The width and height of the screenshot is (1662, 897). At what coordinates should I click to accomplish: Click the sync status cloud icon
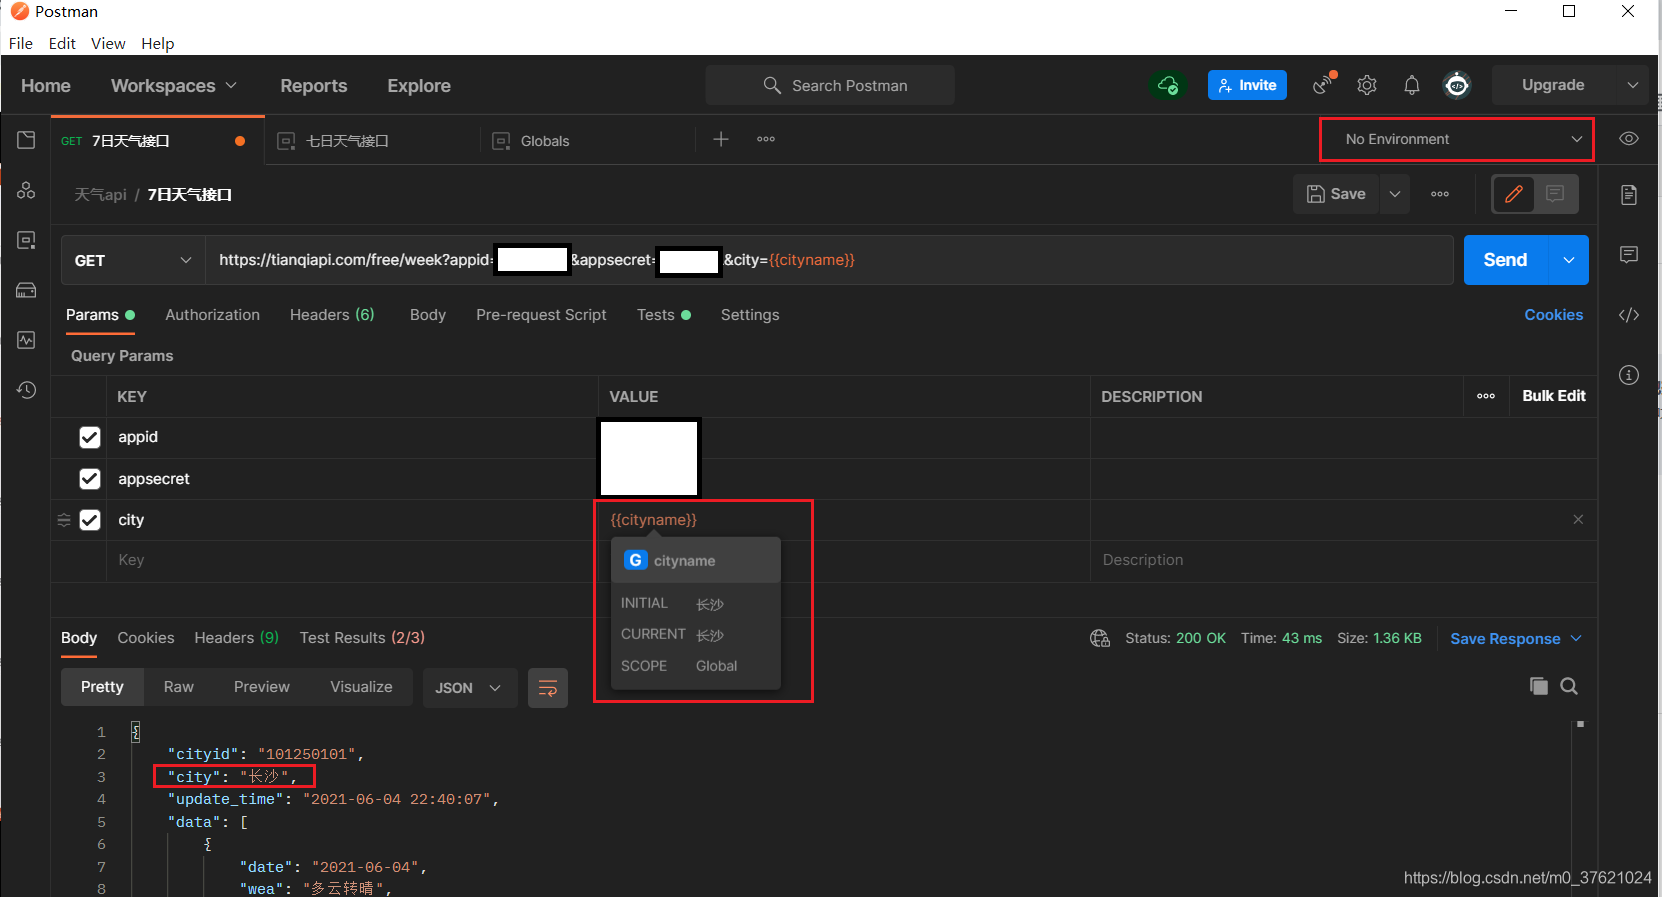[x=1168, y=85]
